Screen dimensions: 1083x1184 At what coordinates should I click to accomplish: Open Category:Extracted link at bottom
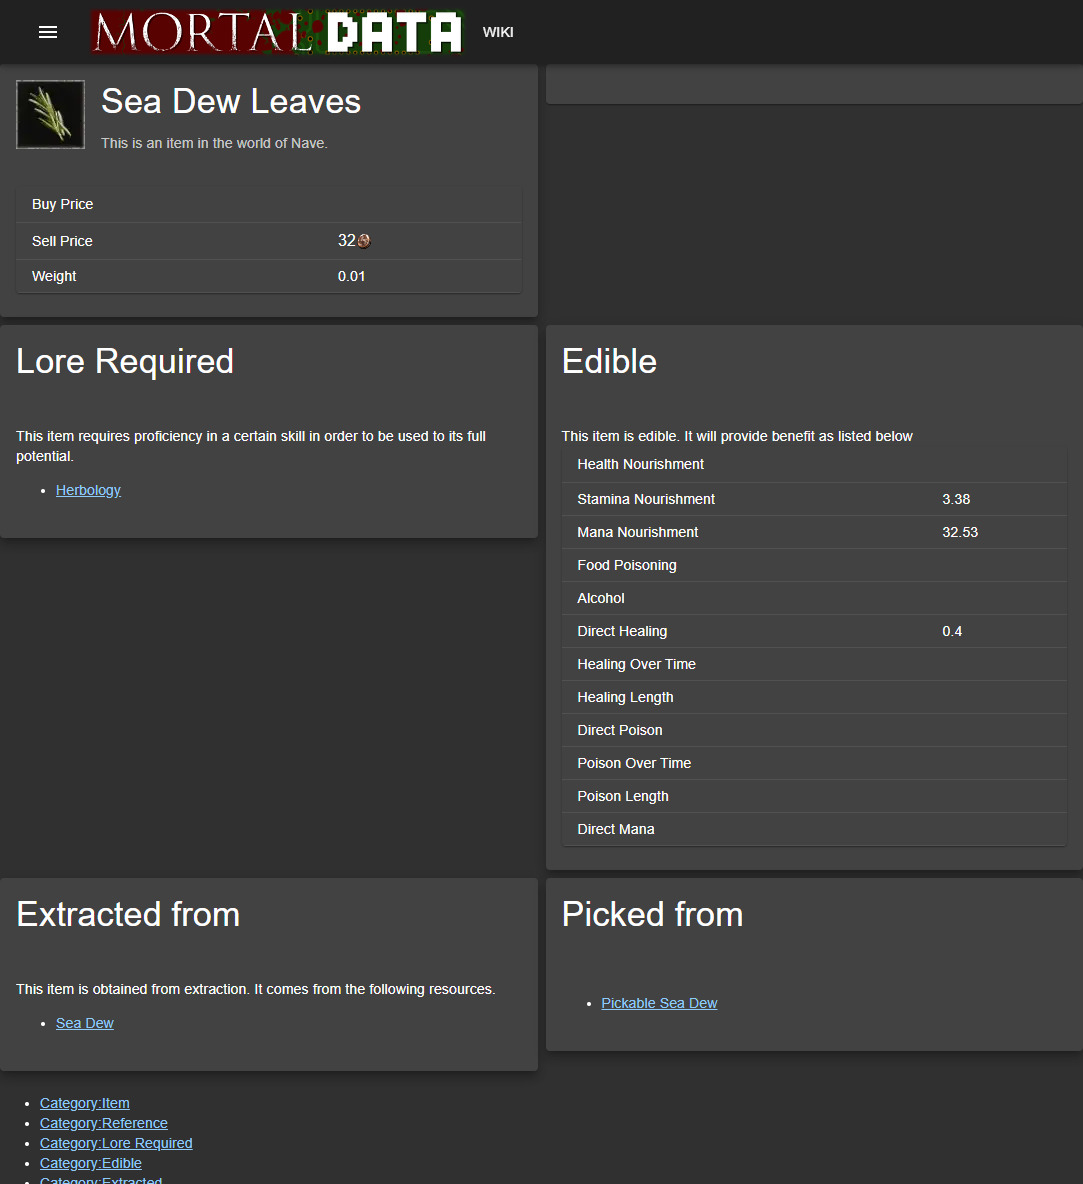tap(101, 1180)
